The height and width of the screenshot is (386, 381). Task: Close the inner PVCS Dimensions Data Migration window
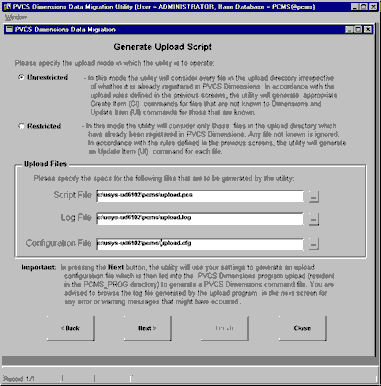click(x=368, y=30)
